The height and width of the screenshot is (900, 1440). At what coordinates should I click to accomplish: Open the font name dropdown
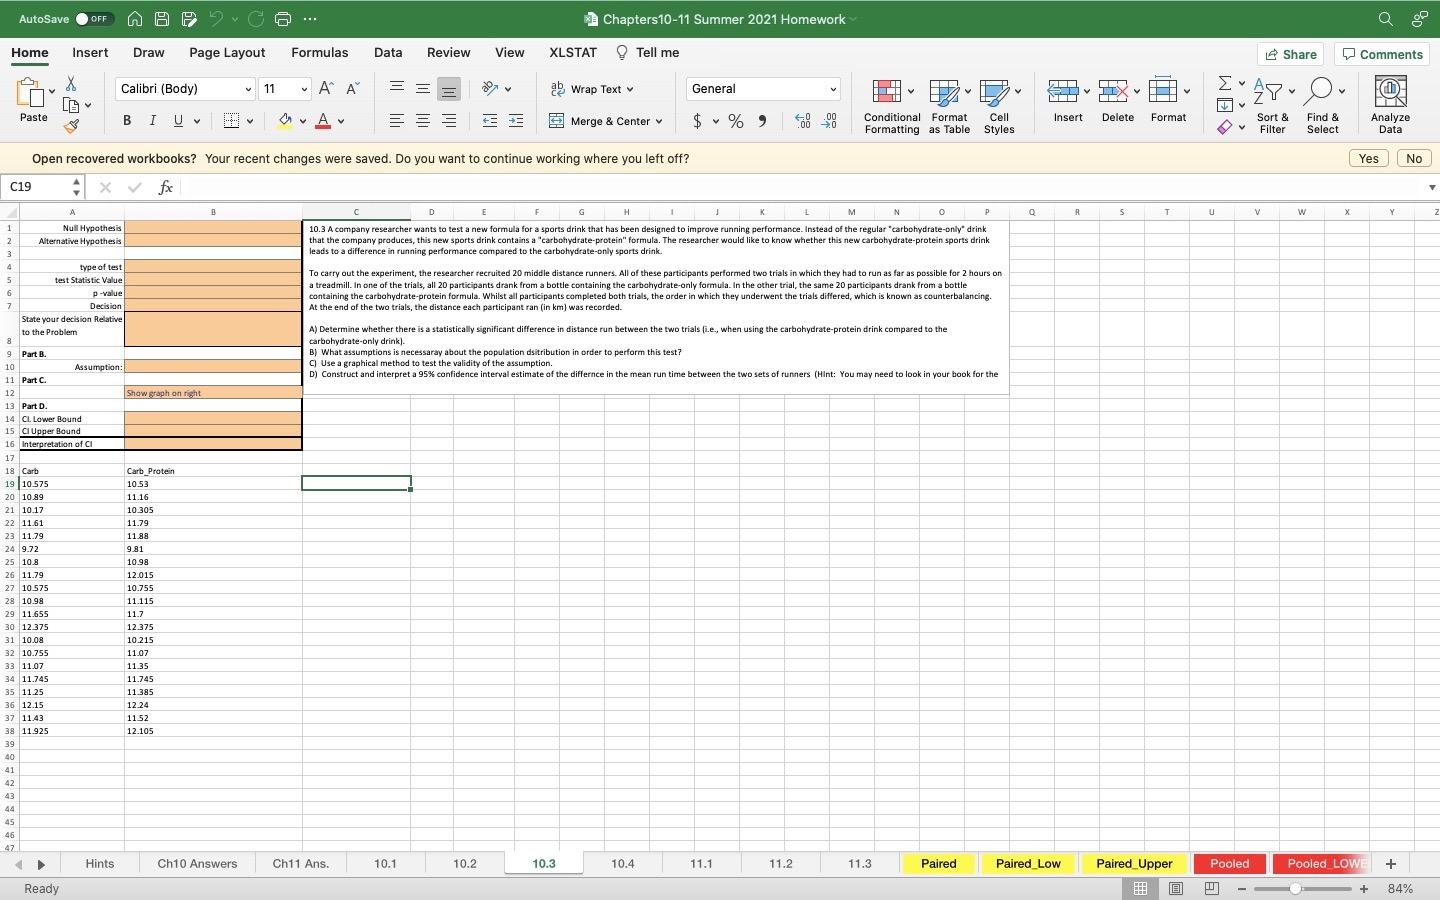[x=248, y=89]
